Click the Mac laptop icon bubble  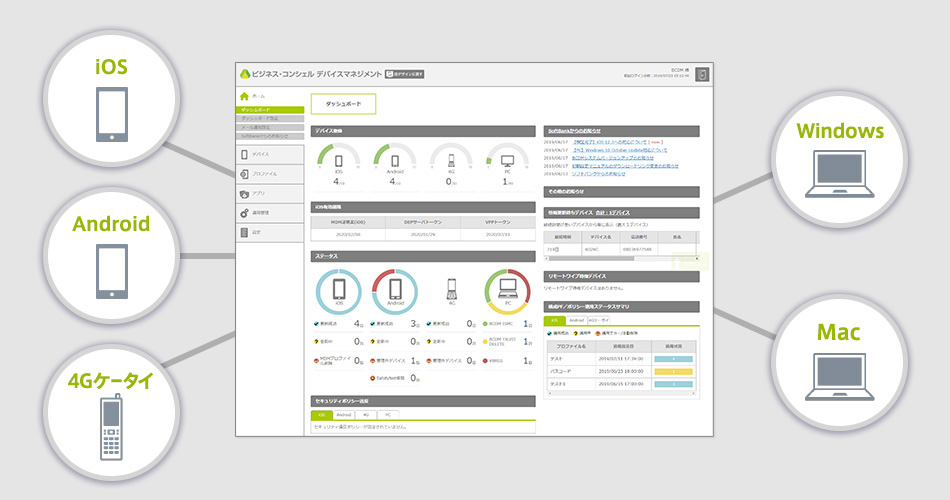840,362
